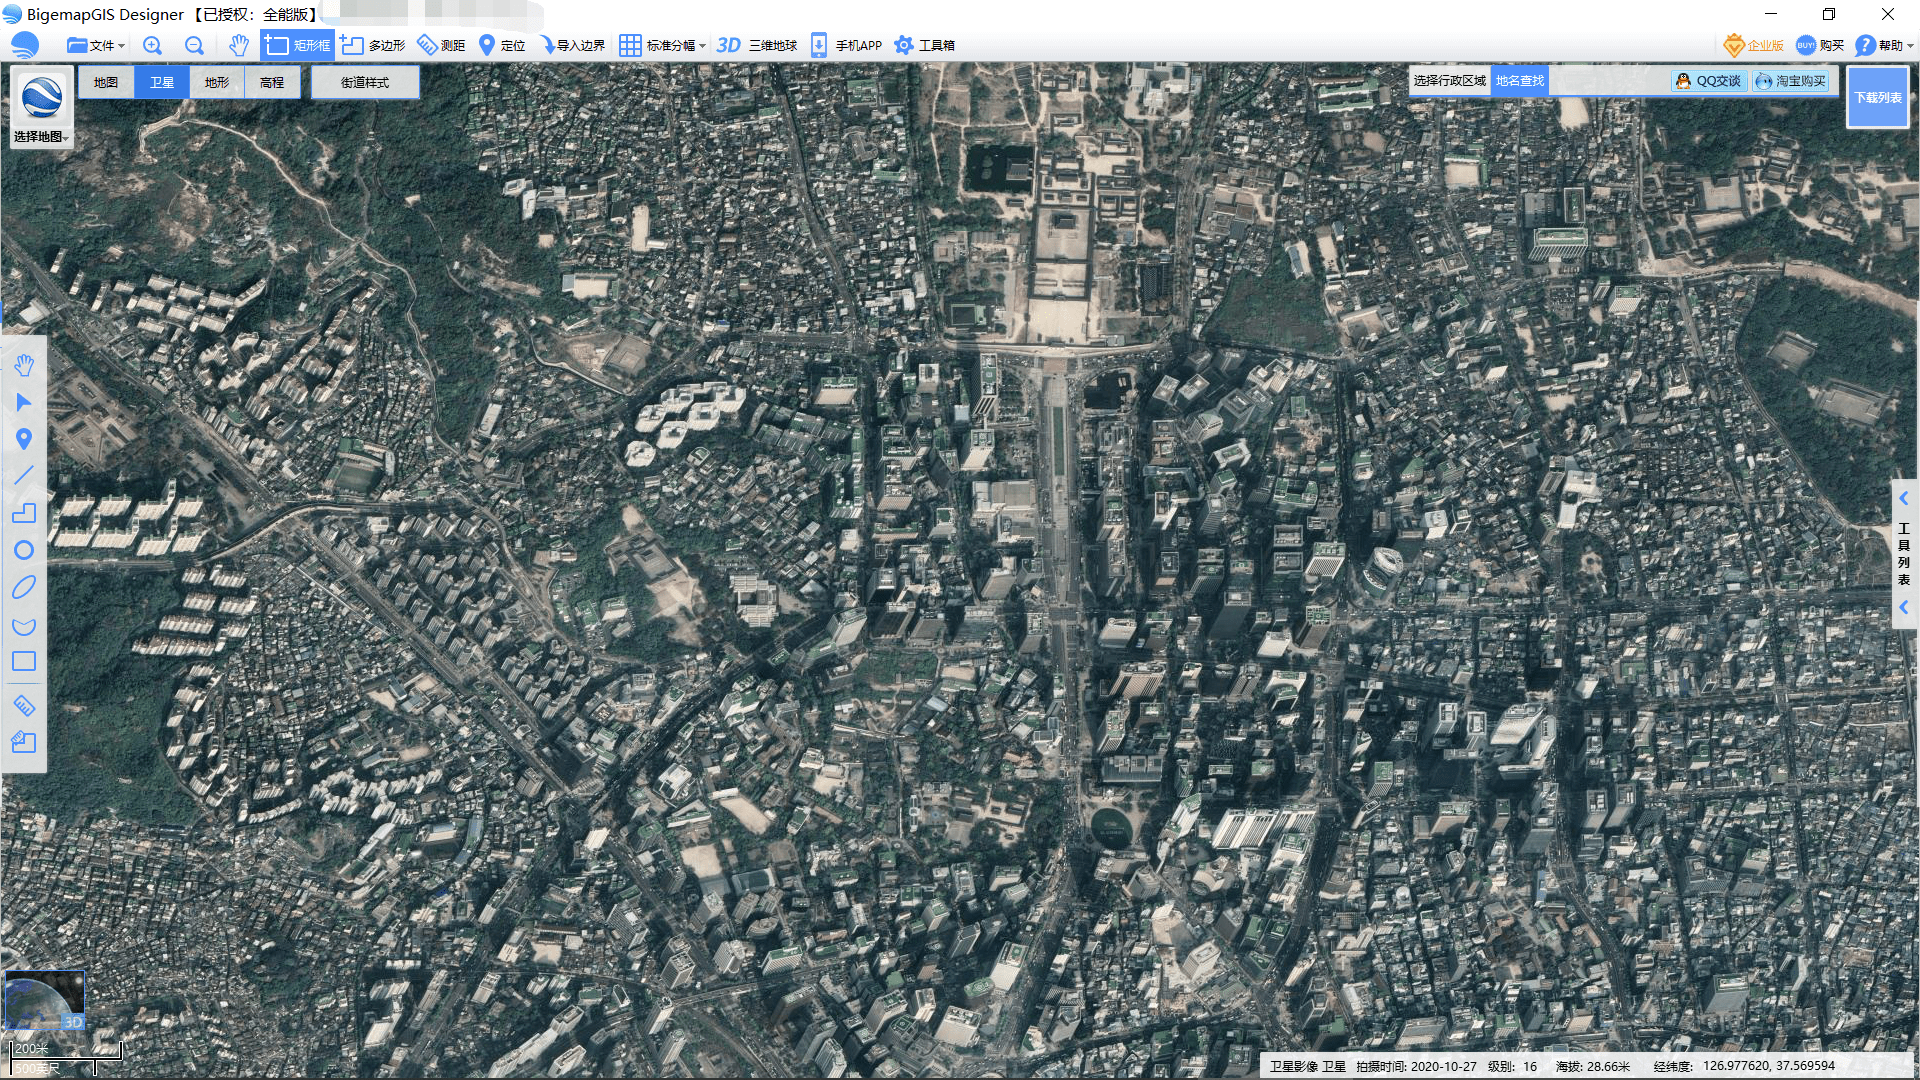The height and width of the screenshot is (1080, 1920).
Task: Click the 海拔 28.66米 altitude text
Action: [x=1592, y=1066]
